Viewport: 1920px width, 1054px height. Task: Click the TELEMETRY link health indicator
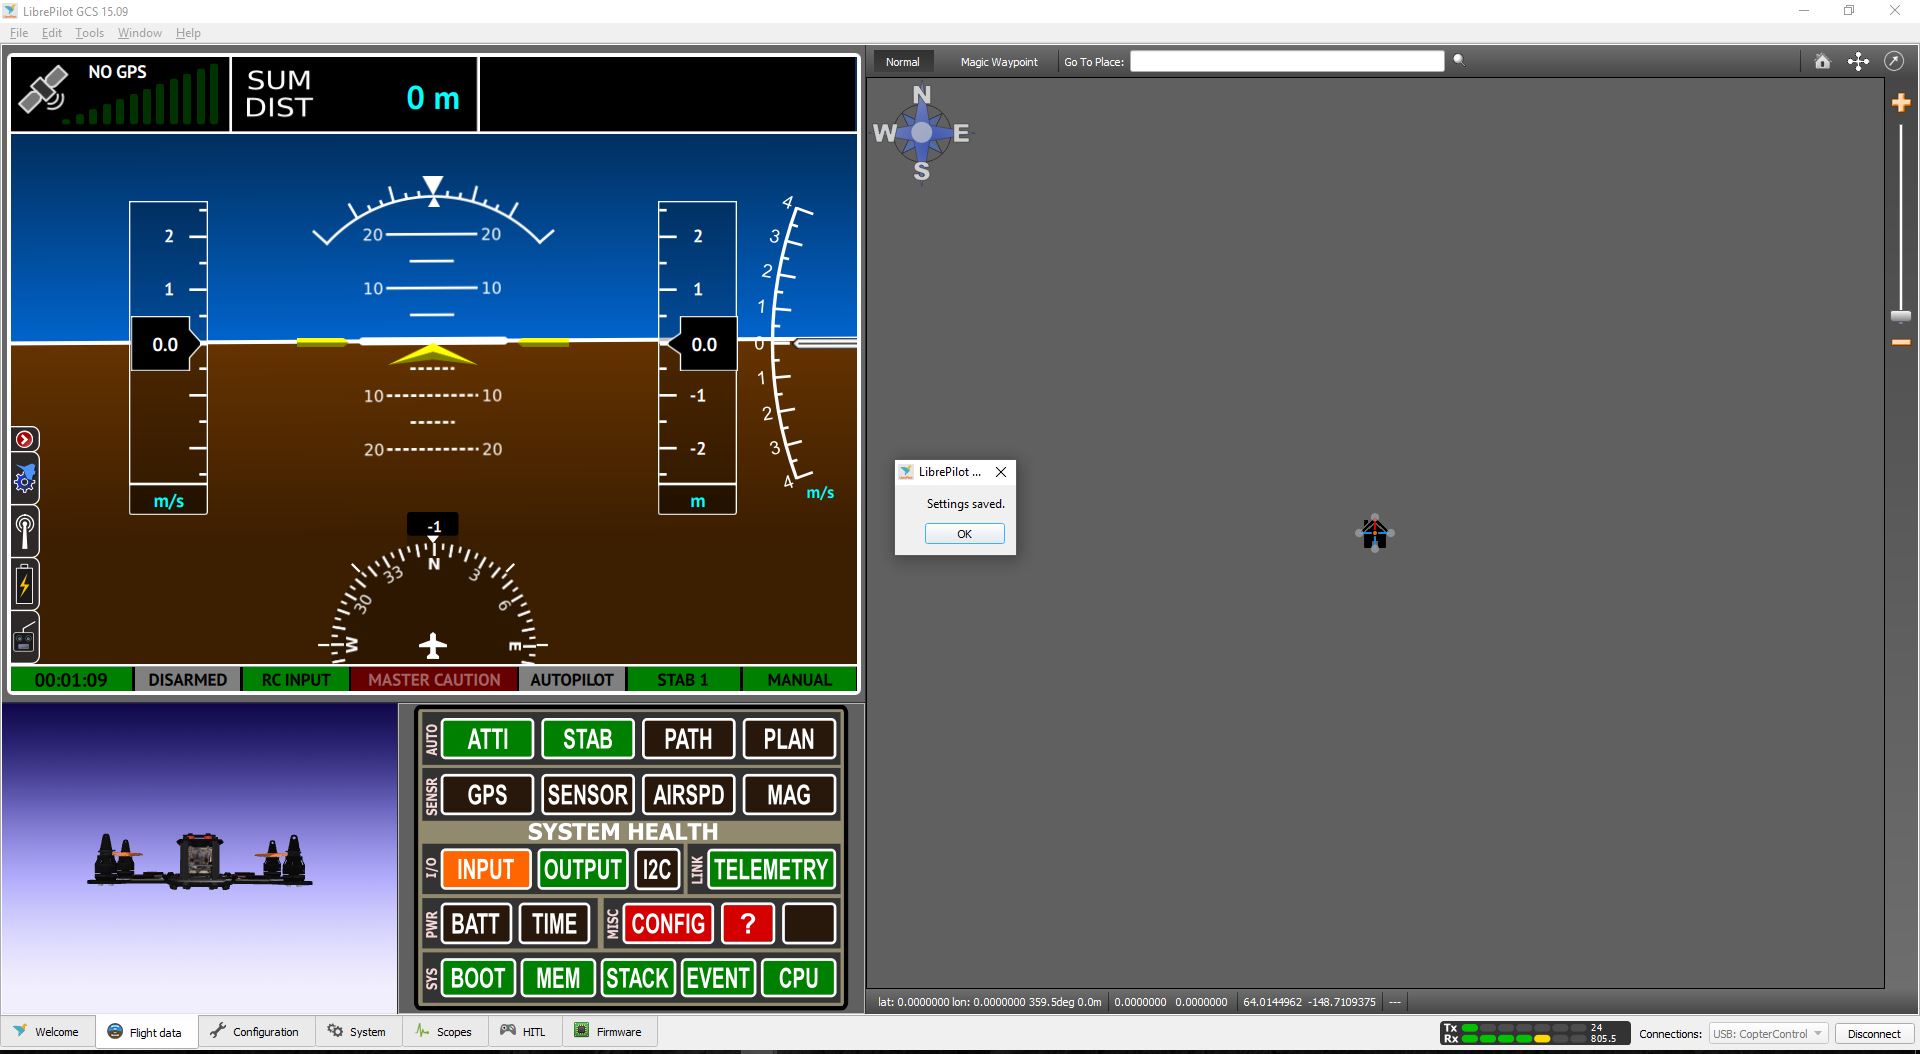point(771,869)
